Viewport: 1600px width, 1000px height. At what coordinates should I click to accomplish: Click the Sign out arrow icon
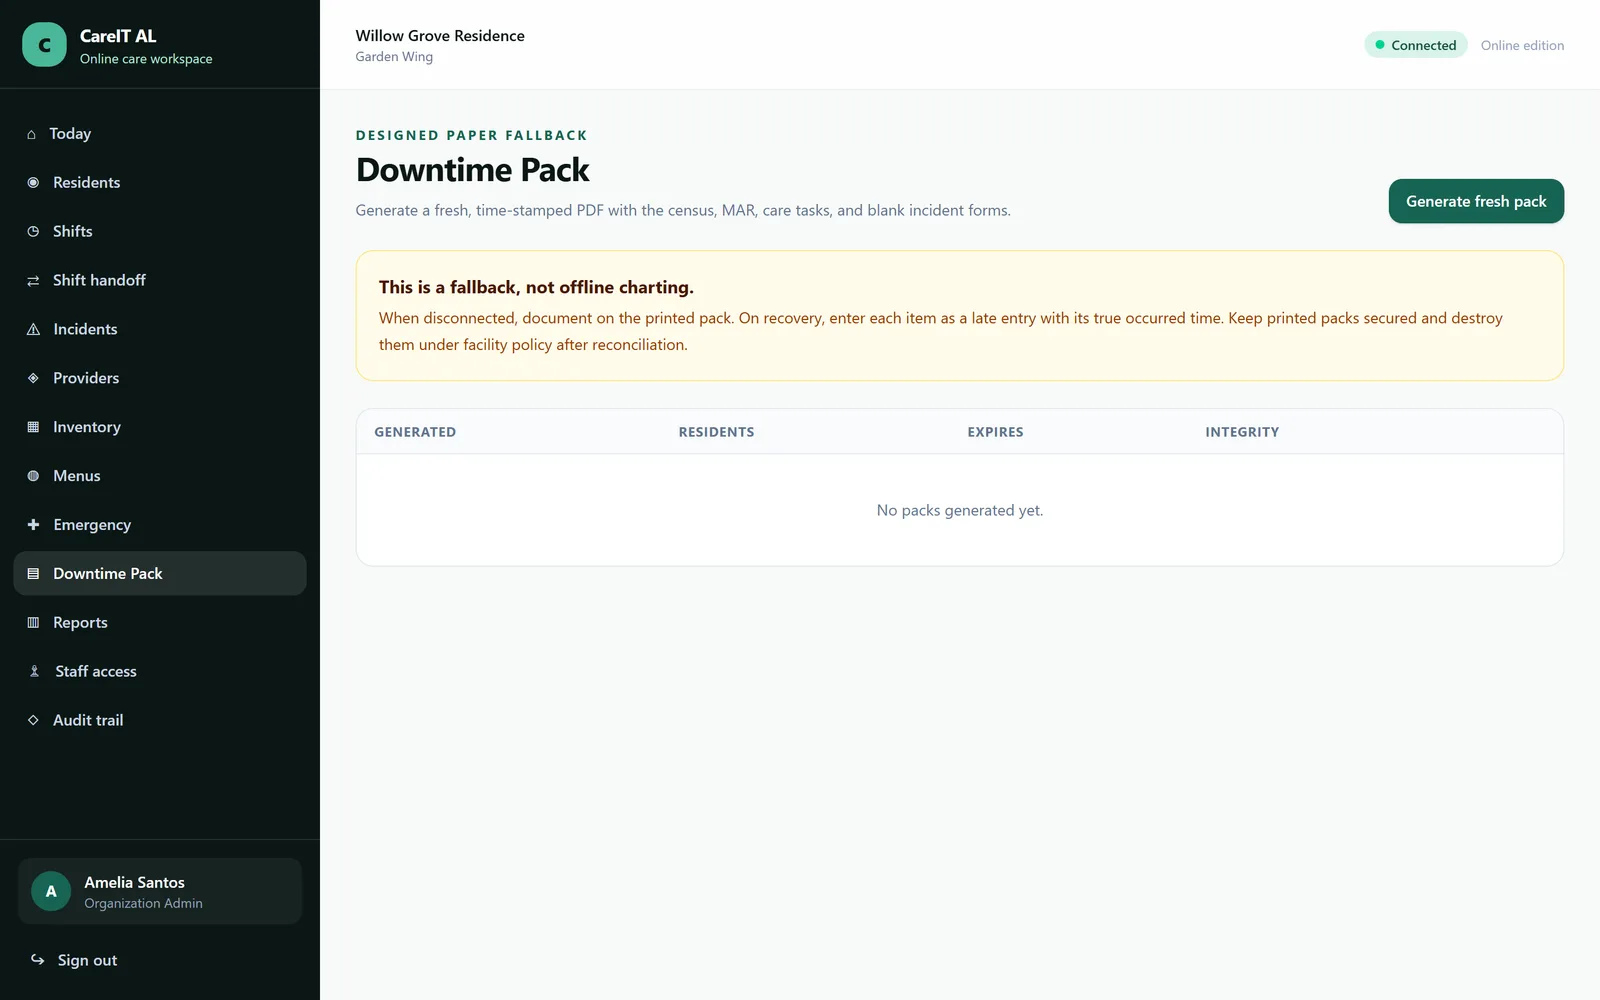[x=37, y=960]
